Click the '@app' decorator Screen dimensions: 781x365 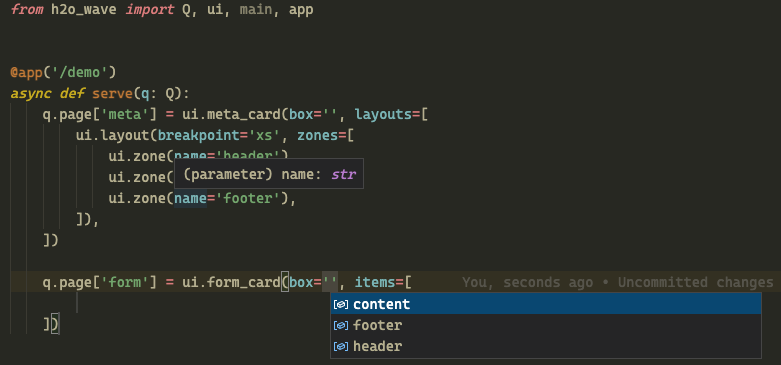[x=26, y=73]
